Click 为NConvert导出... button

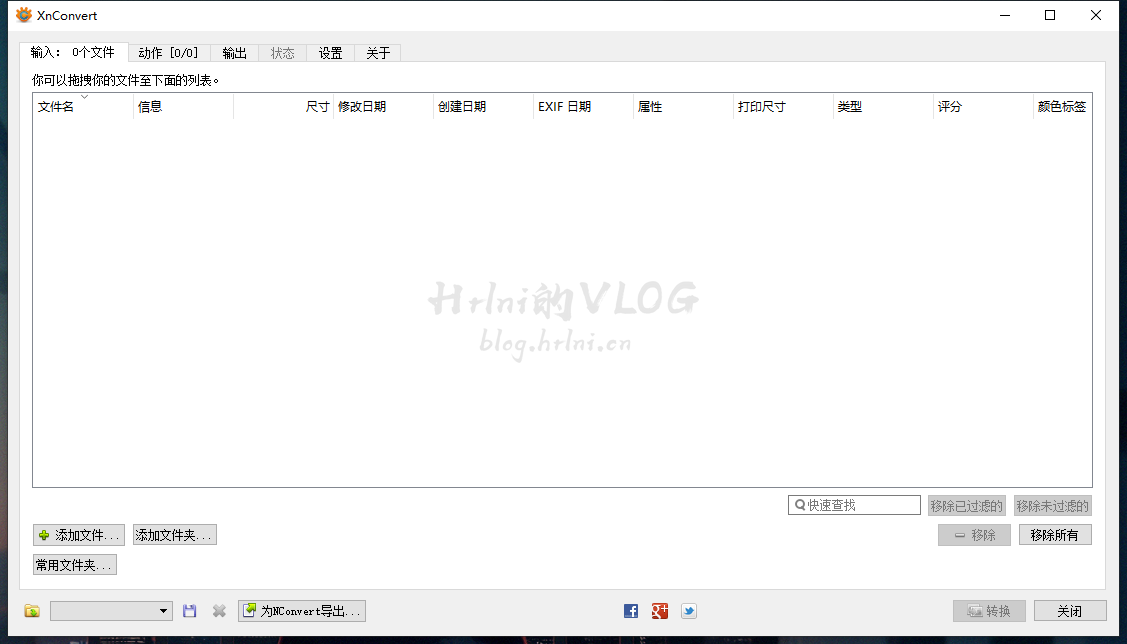pyautogui.click(x=302, y=611)
